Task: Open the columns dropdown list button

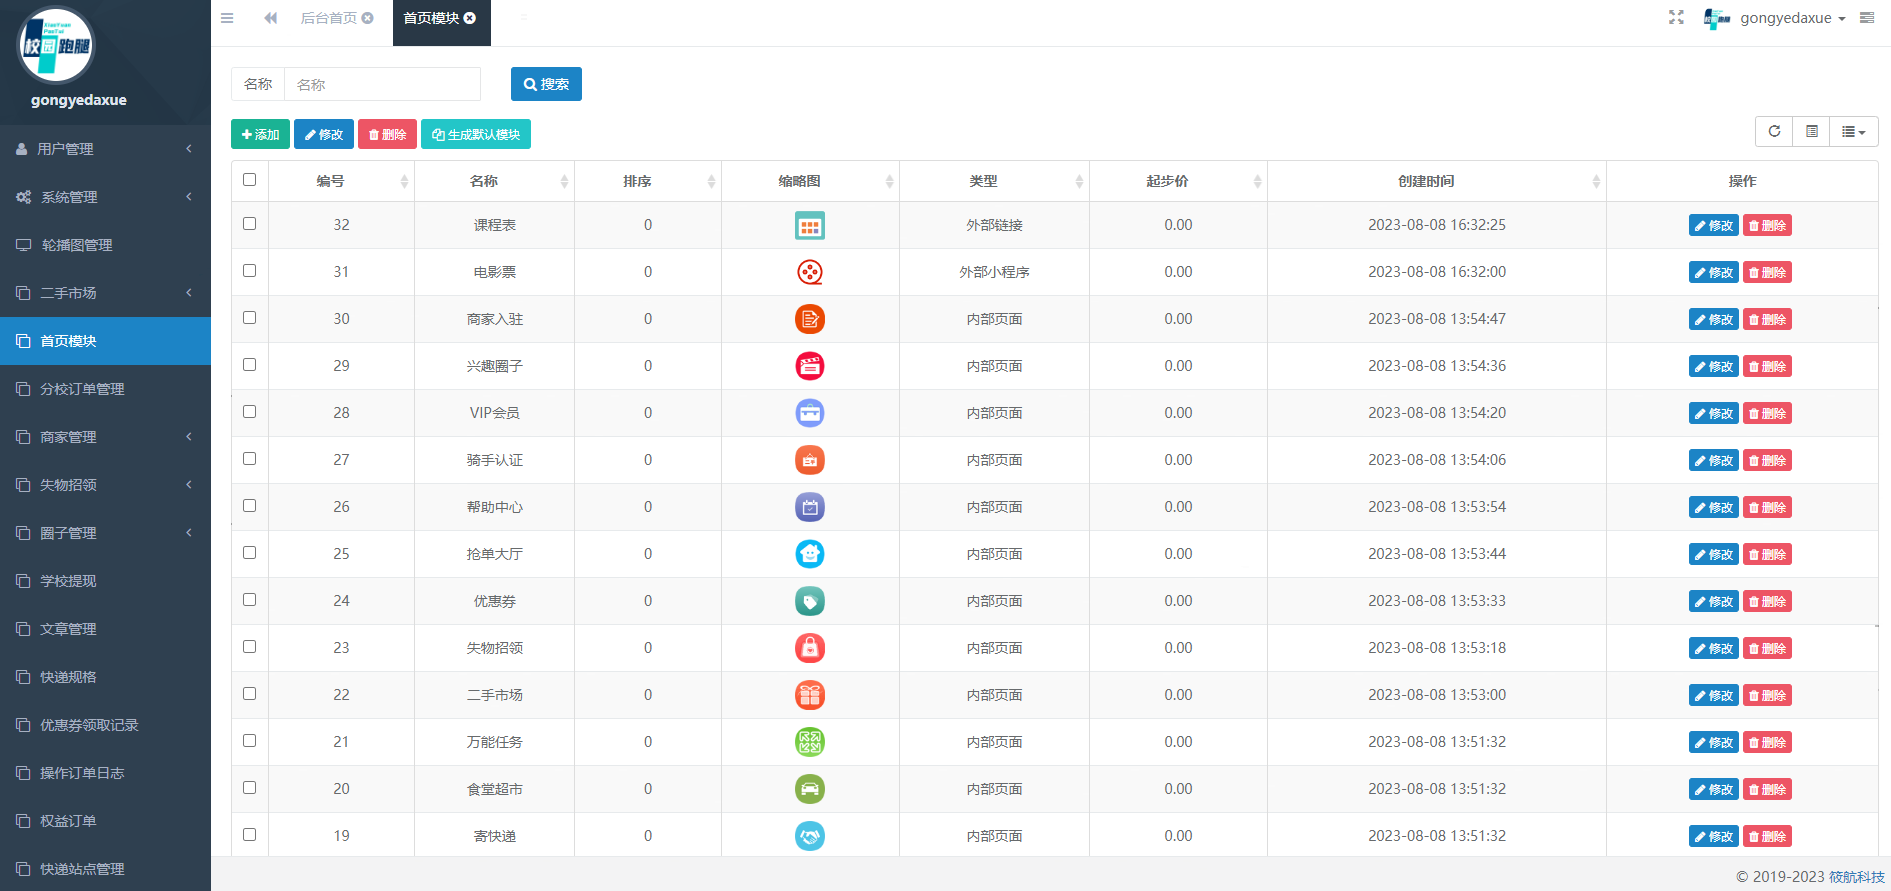Action: click(1853, 131)
